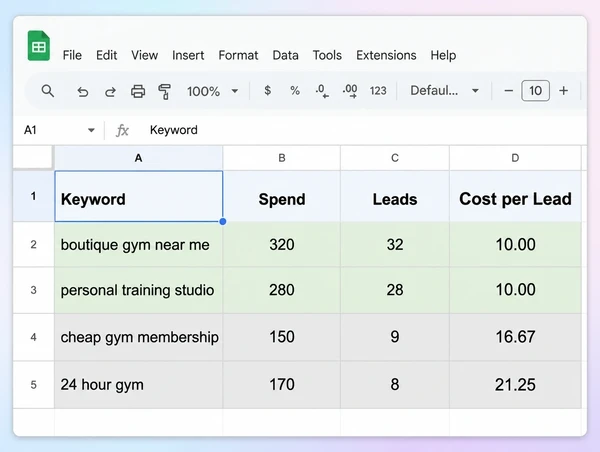Open the Format menu
Image resolution: width=600 pixels, height=452 pixels.
238,55
